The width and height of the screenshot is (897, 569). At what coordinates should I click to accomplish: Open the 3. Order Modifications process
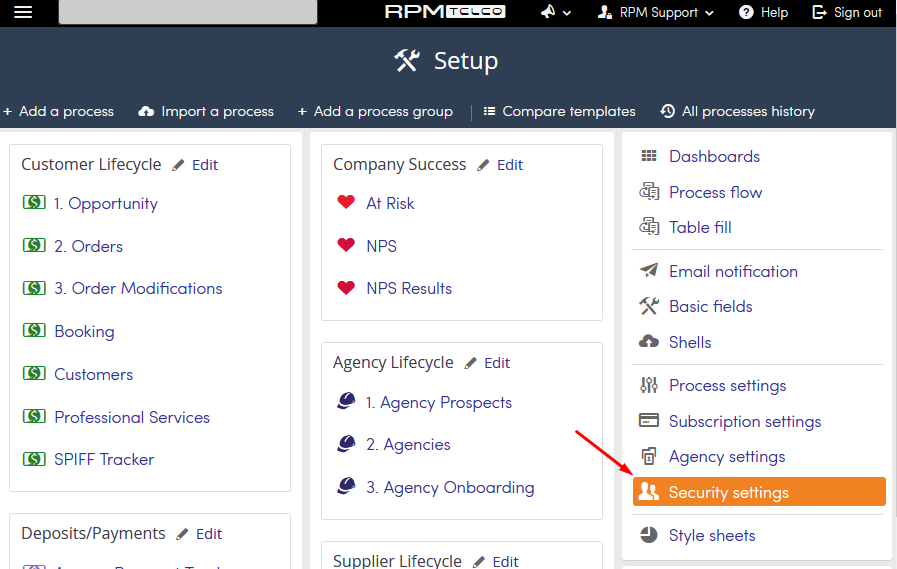point(138,288)
